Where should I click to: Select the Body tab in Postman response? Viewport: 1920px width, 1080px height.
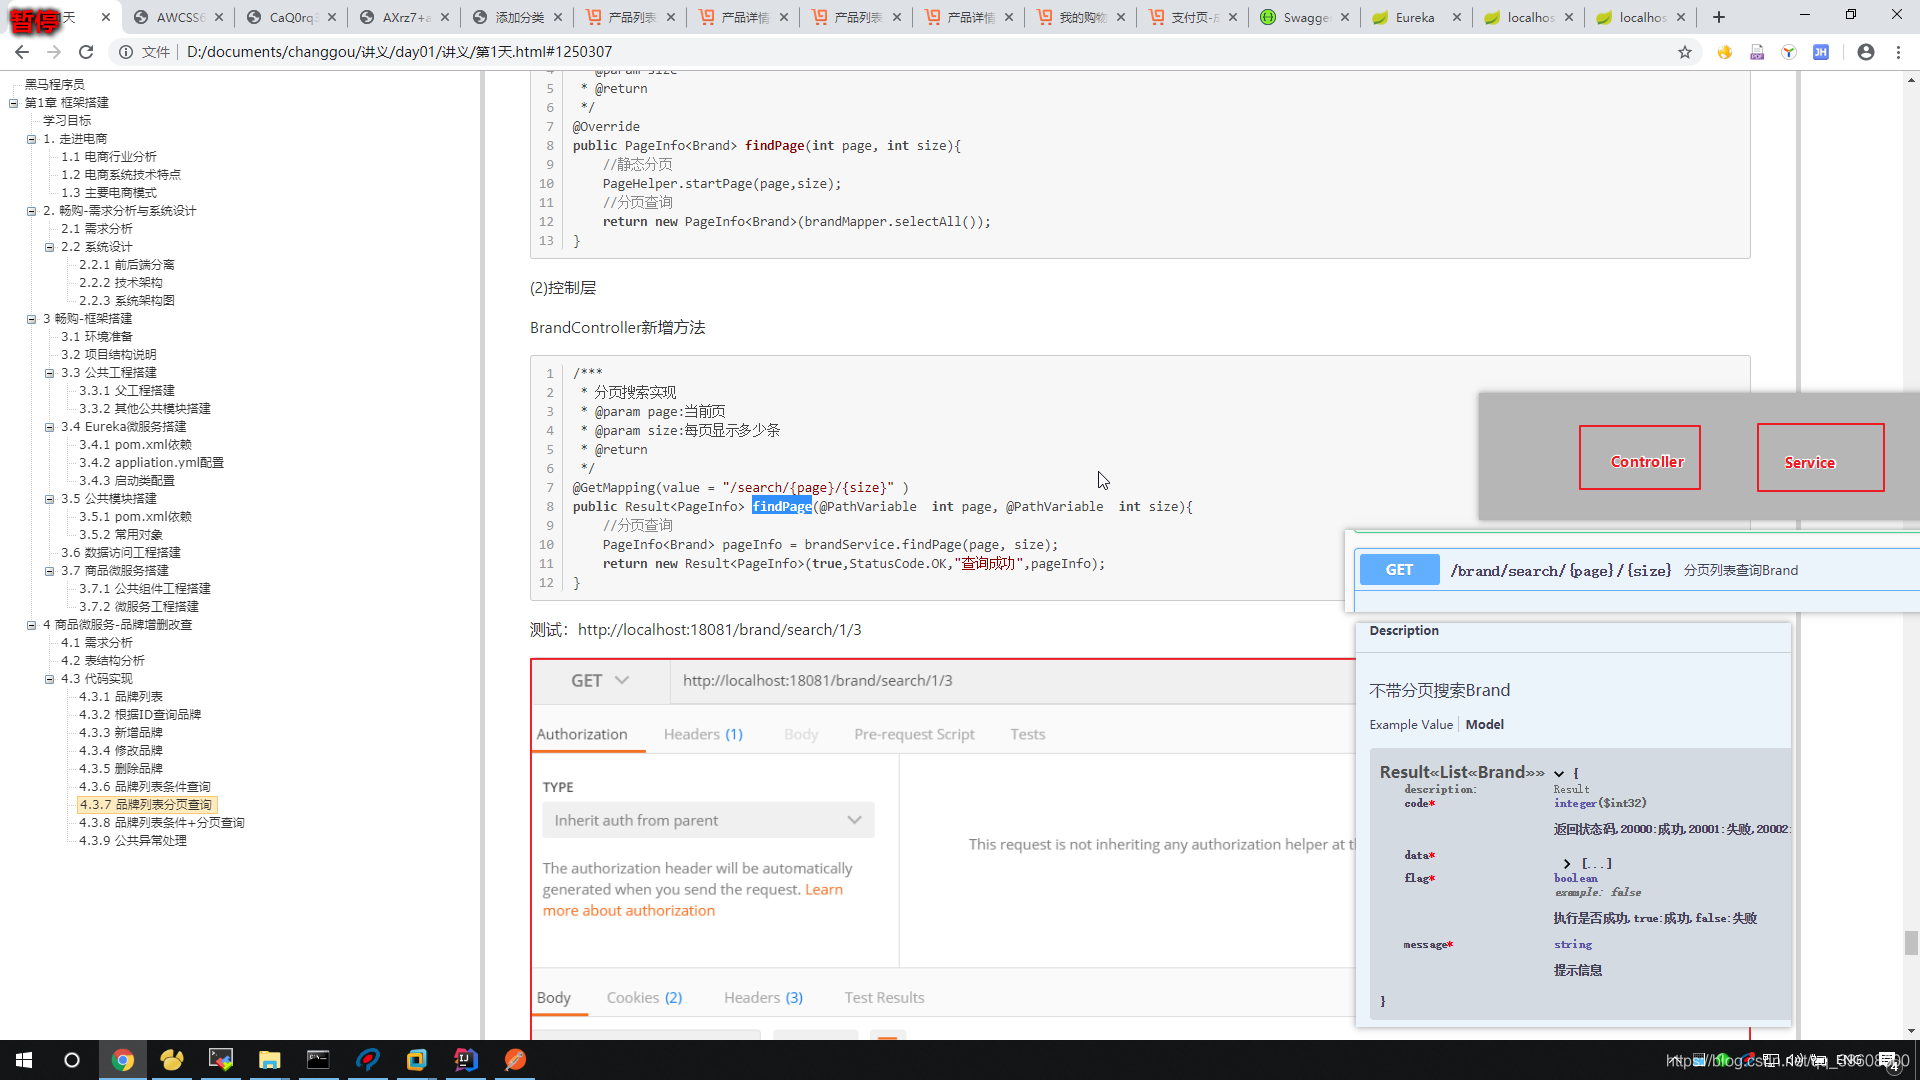coord(554,996)
